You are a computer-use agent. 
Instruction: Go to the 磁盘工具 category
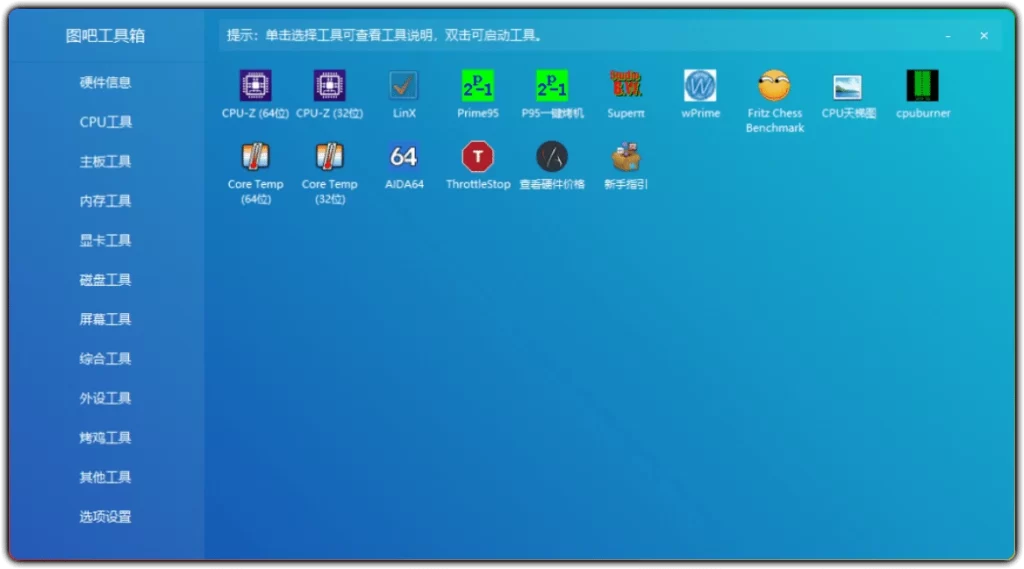tap(105, 280)
